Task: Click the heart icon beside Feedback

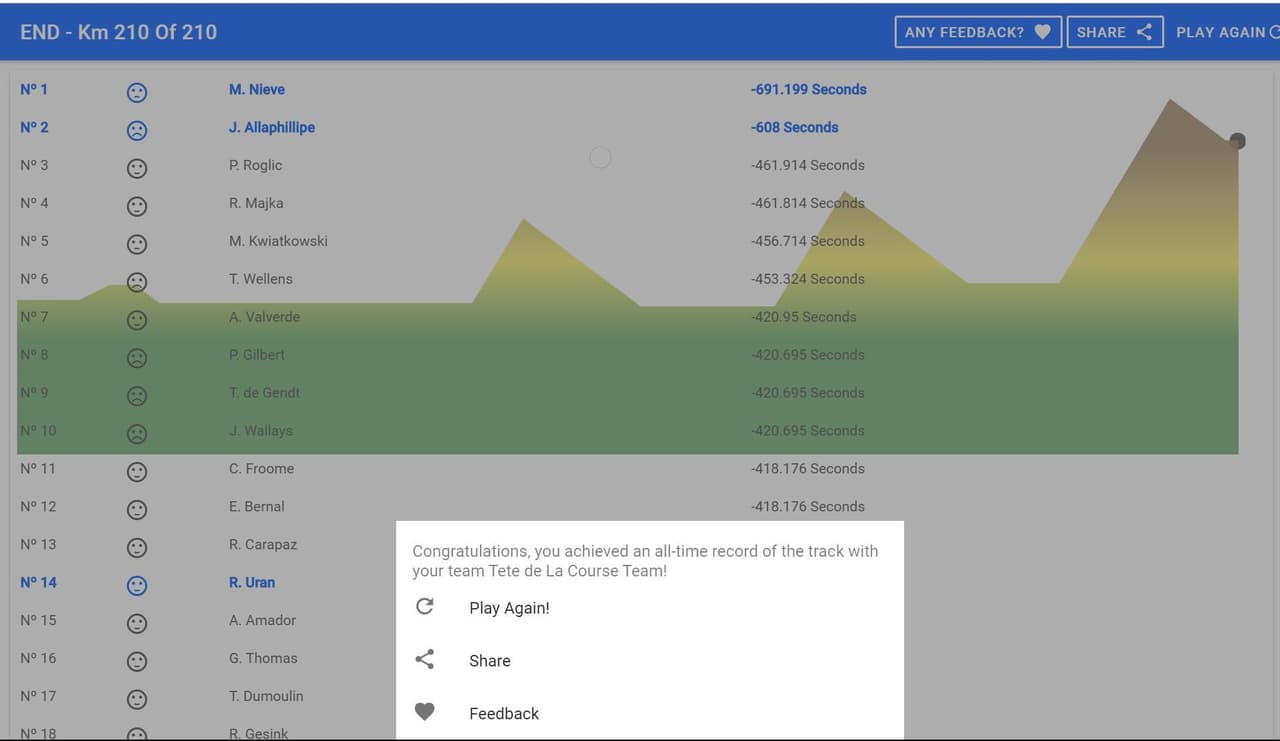Action: (x=425, y=712)
